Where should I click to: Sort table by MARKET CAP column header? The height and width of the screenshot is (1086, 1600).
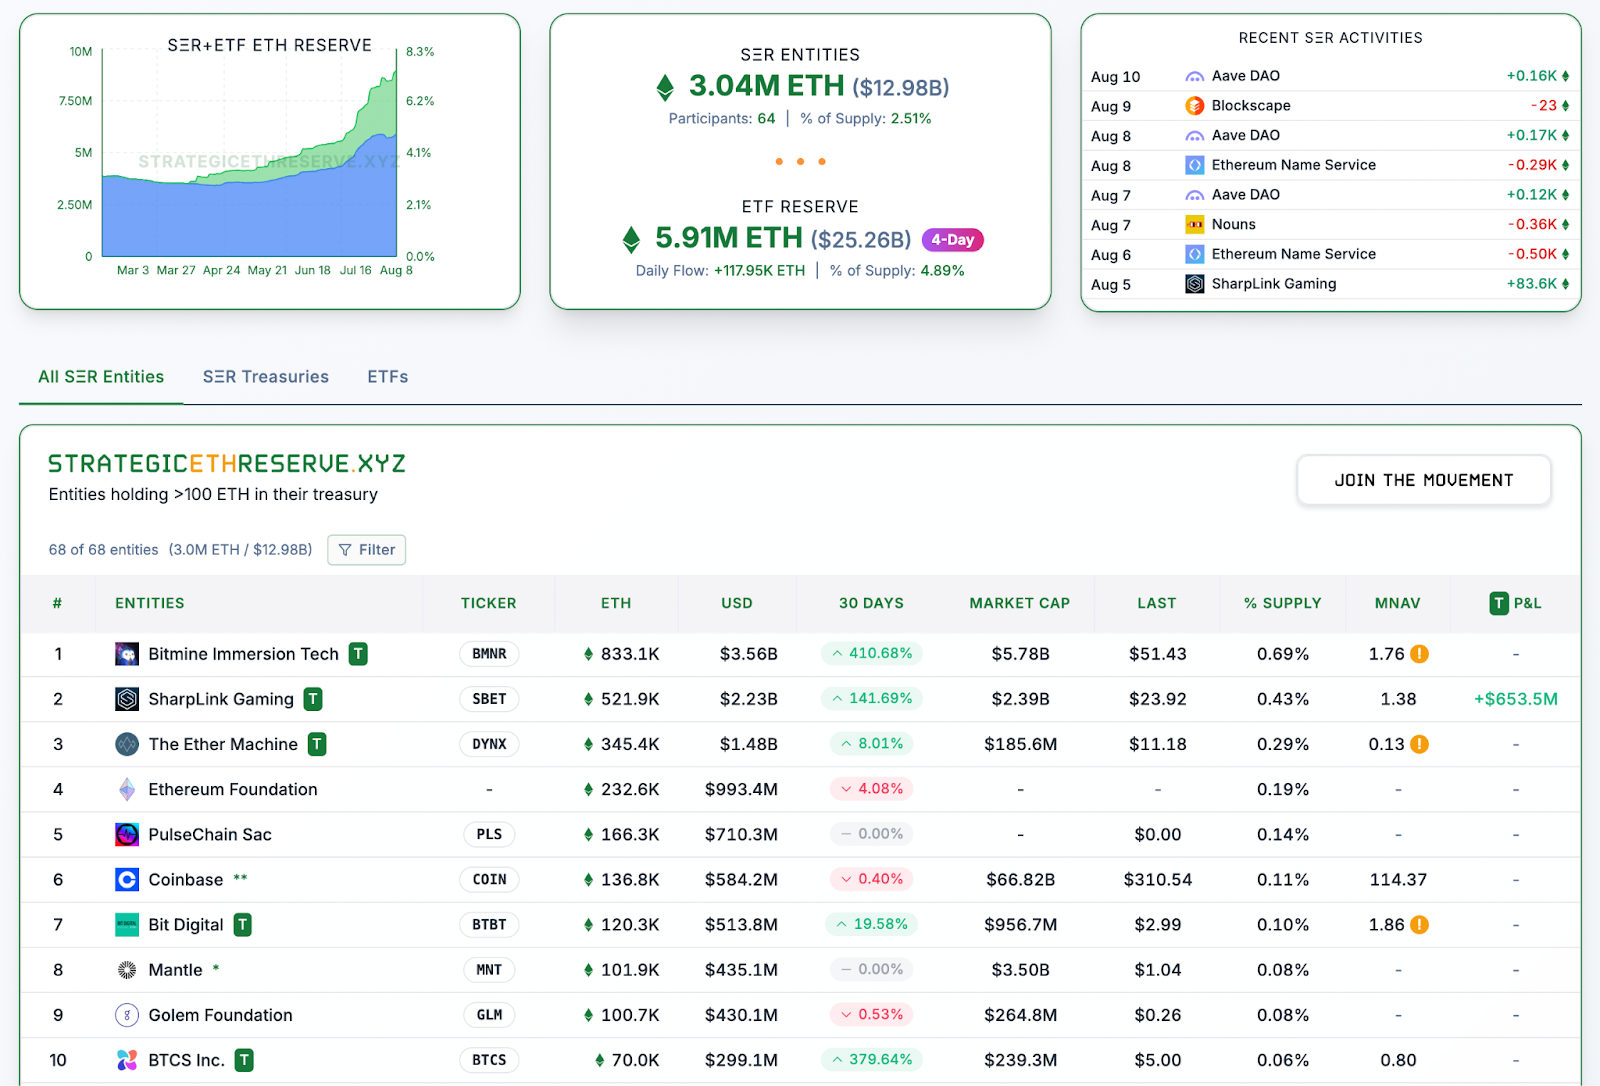tap(1020, 603)
